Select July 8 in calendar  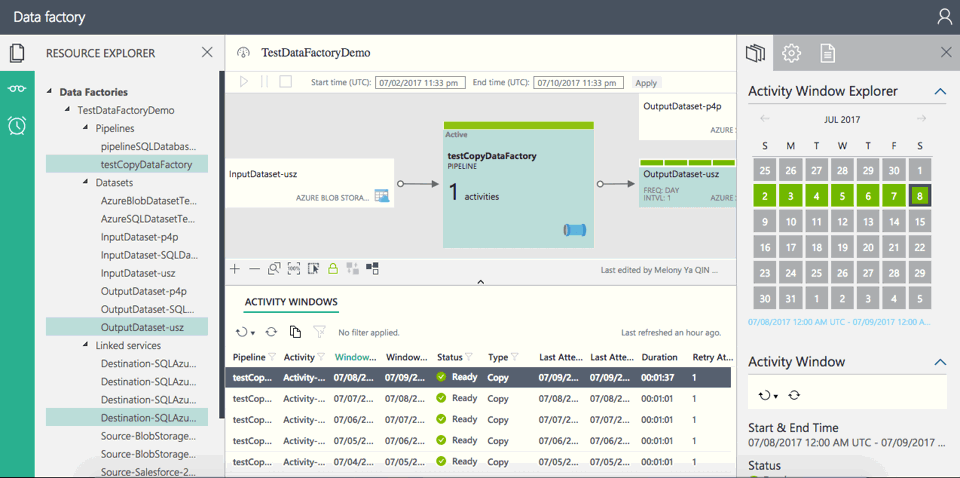tap(920, 196)
